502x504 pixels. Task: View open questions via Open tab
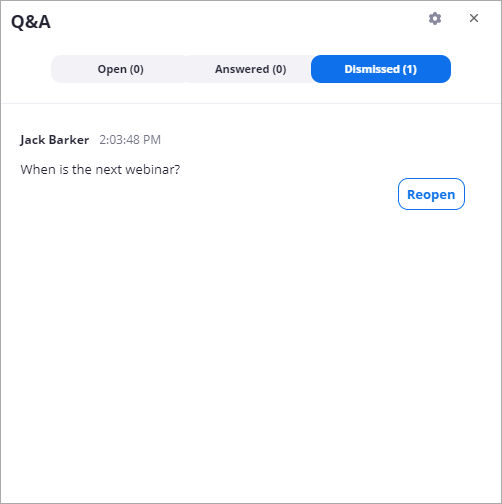[x=120, y=69]
